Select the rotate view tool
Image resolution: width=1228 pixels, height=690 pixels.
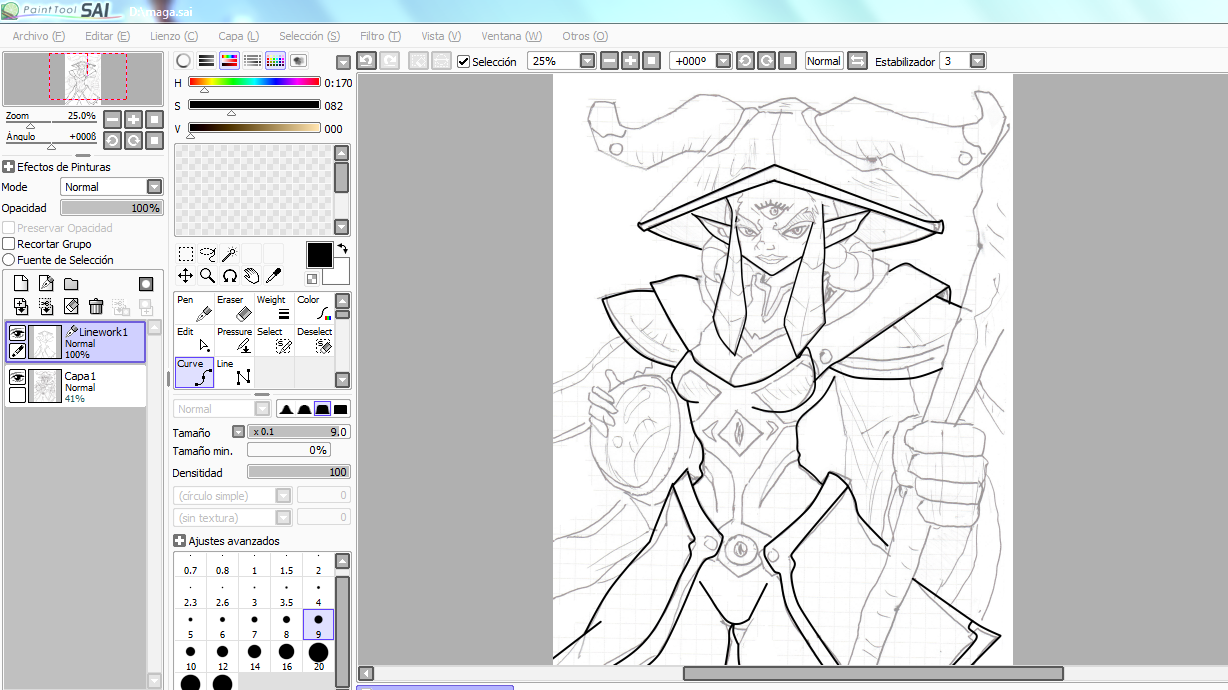click(x=230, y=275)
